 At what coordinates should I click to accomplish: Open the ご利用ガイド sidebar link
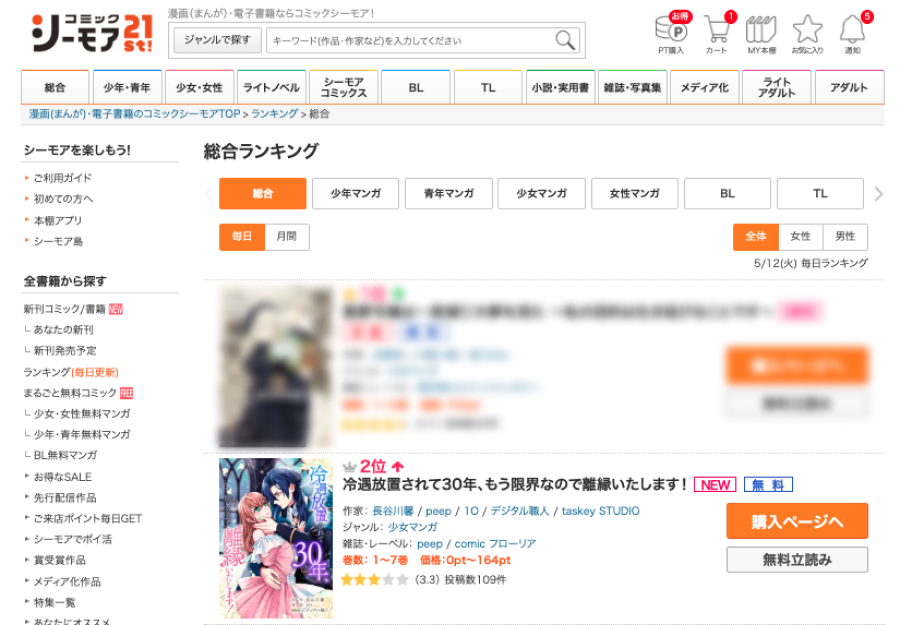63,178
